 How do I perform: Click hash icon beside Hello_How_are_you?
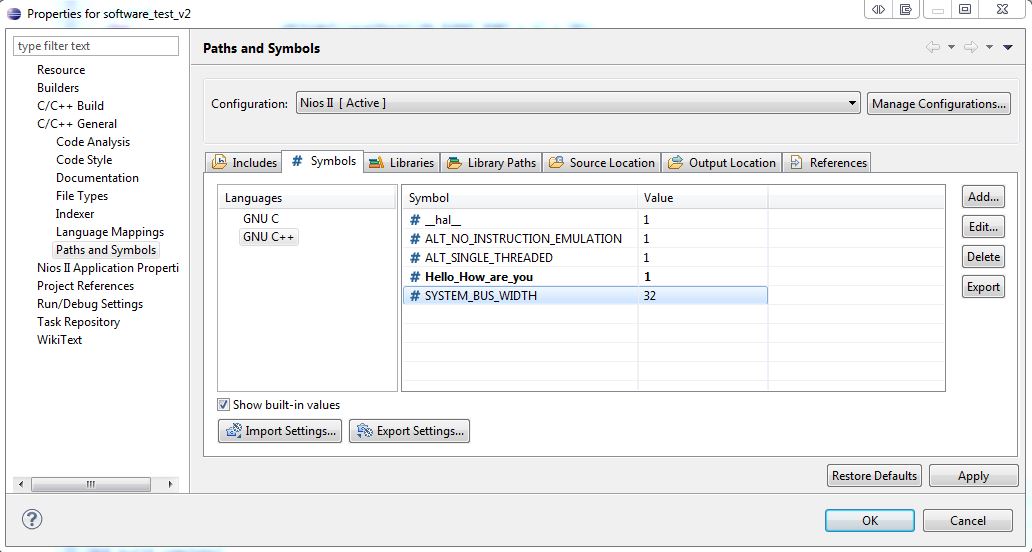(x=415, y=277)
